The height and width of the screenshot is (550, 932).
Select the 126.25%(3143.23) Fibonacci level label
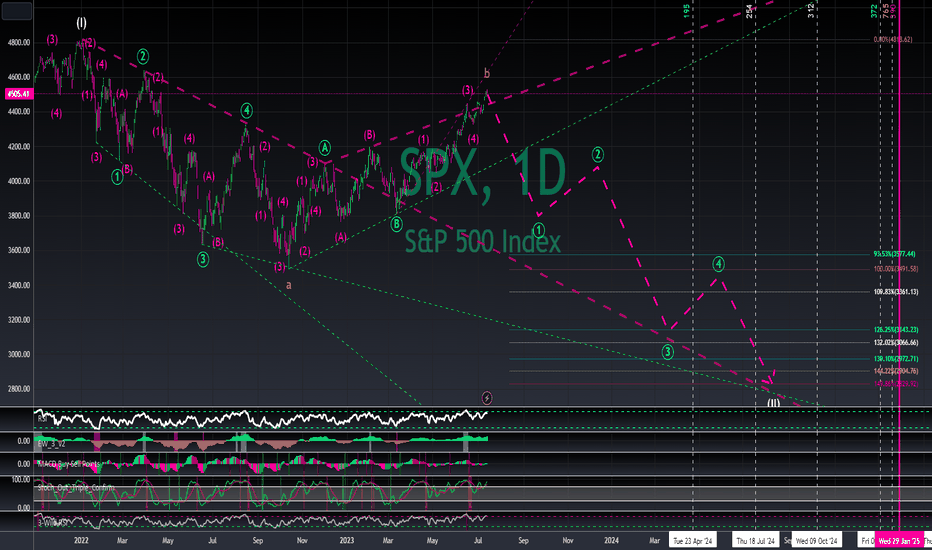(895, 330)
